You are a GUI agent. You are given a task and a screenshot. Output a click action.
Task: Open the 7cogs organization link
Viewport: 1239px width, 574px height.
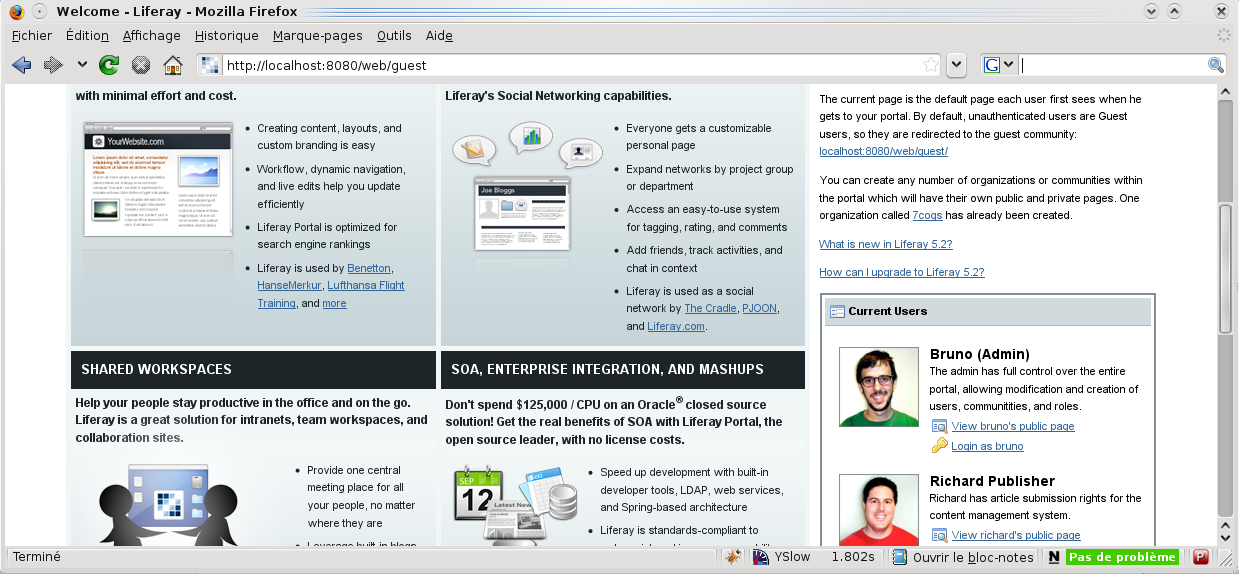pos(929,215)
